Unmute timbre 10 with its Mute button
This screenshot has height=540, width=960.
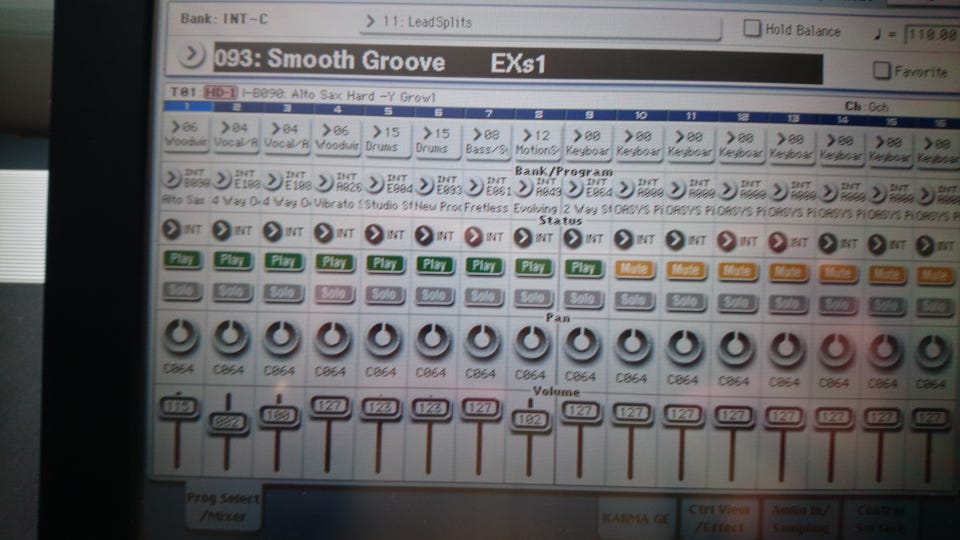pyautogui.click(x=634, y=269)
